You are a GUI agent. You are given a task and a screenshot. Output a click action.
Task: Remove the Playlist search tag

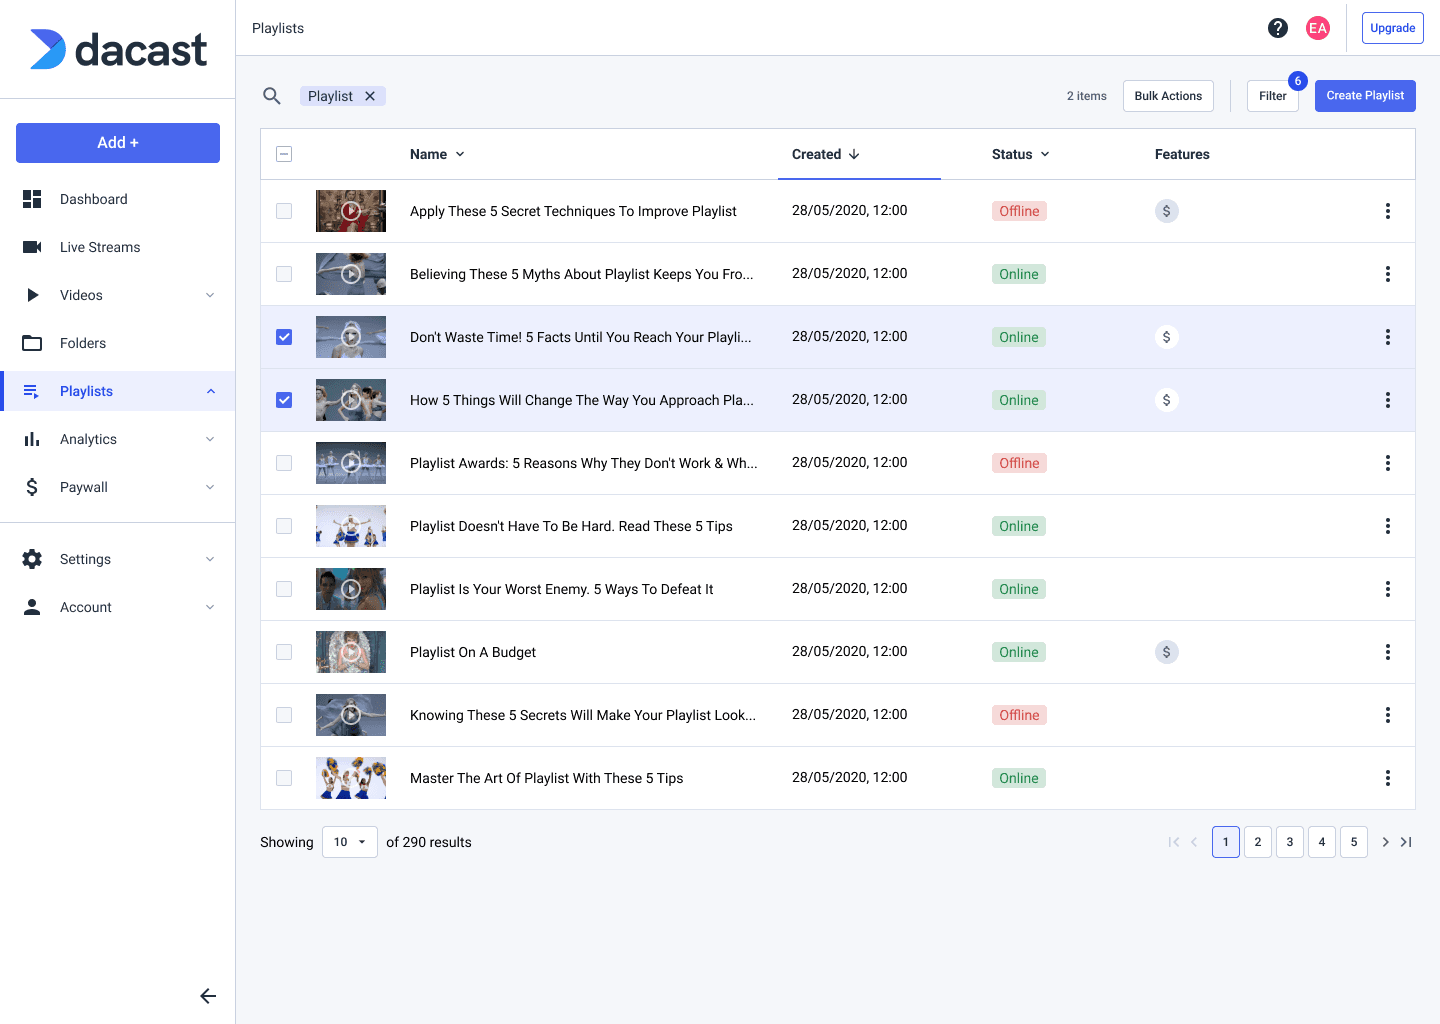point(370,96)
